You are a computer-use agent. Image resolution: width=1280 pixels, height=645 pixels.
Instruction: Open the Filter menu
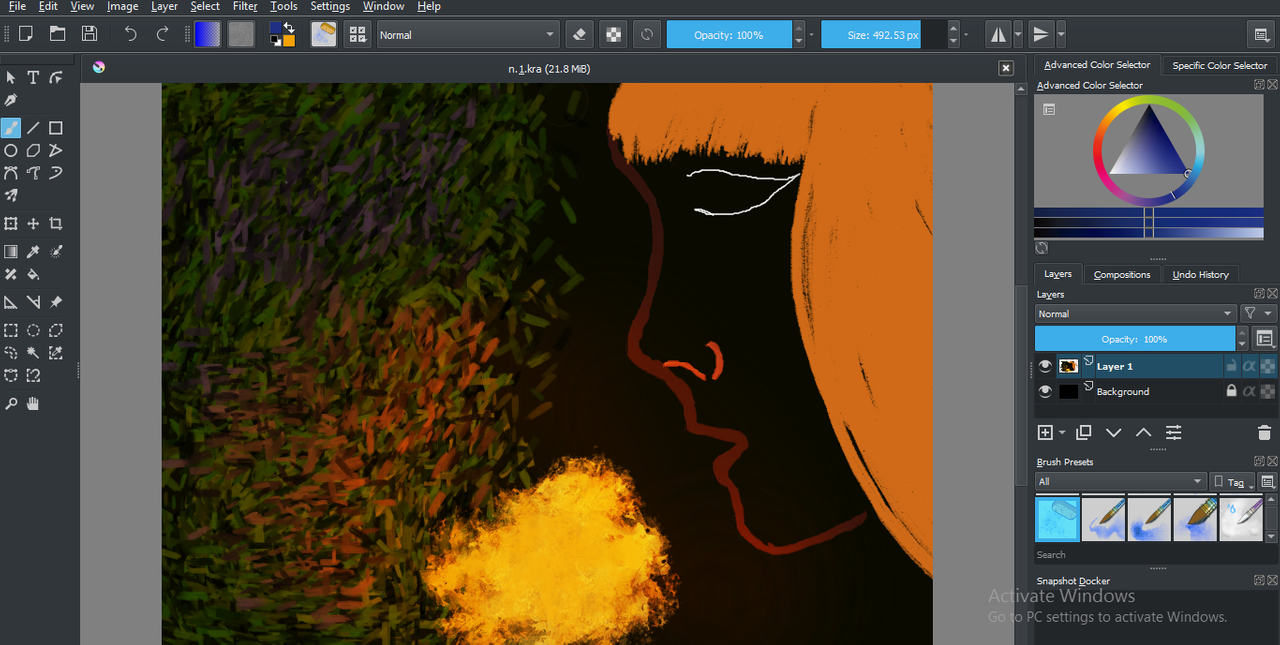coord(245,7)
